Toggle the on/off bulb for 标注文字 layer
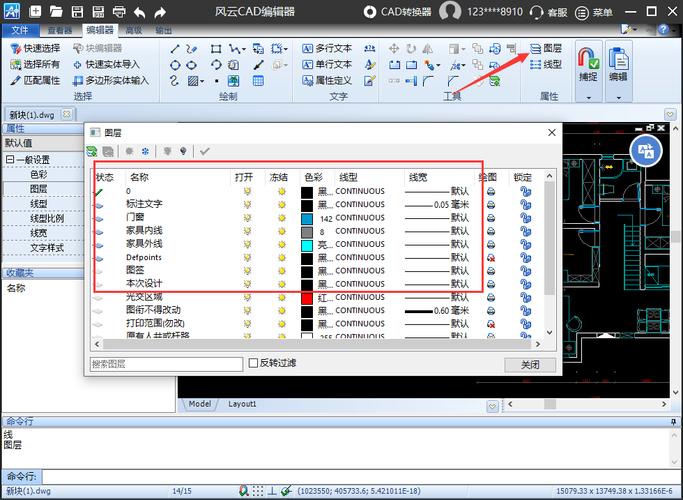 click(x=247, y=204)
